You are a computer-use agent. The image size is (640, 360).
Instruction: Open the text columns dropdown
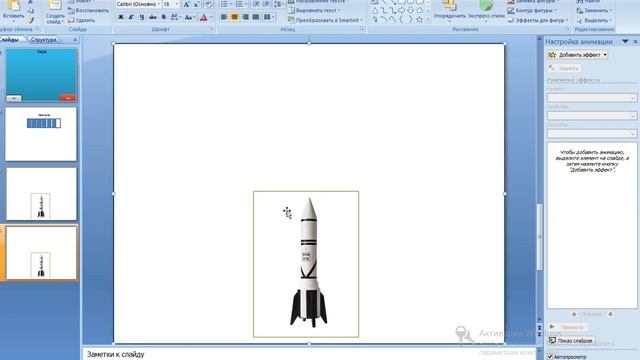pyautogui.click(x=269, y=17)
